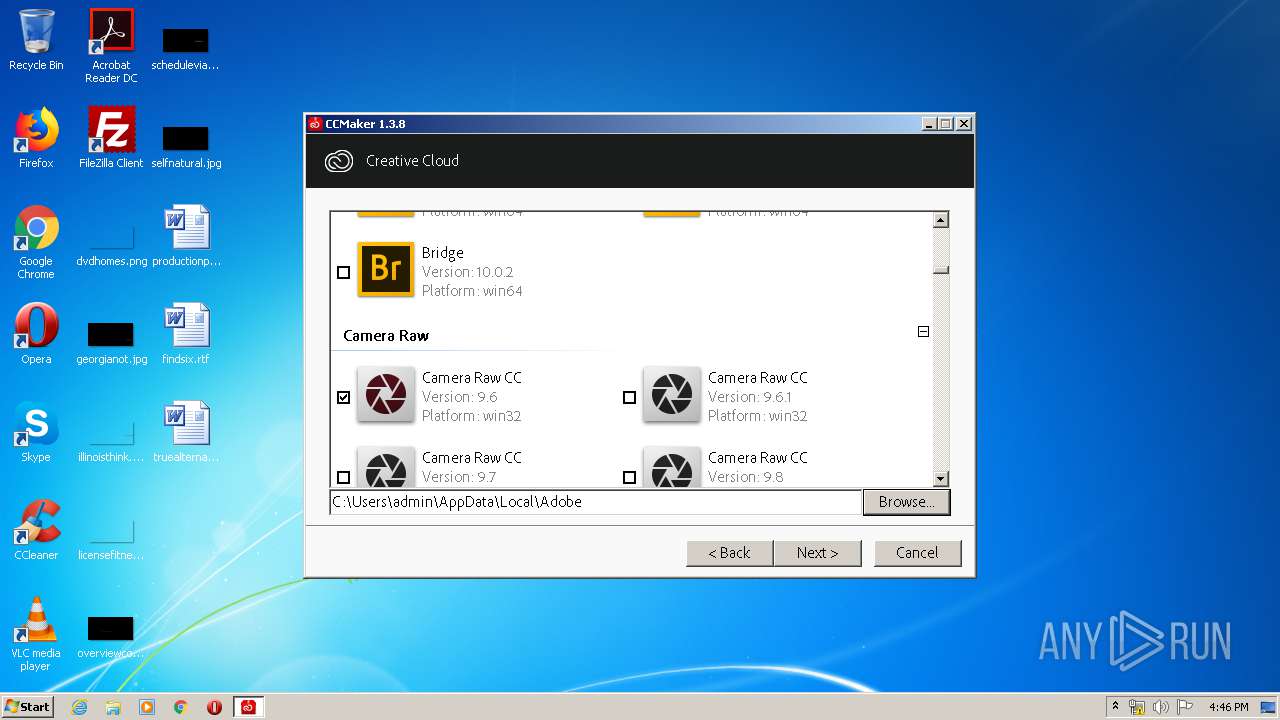Check the Camera Raw CC 9.7 checkbox
This screenshot has width=1280, height=720.
(344, 477)
